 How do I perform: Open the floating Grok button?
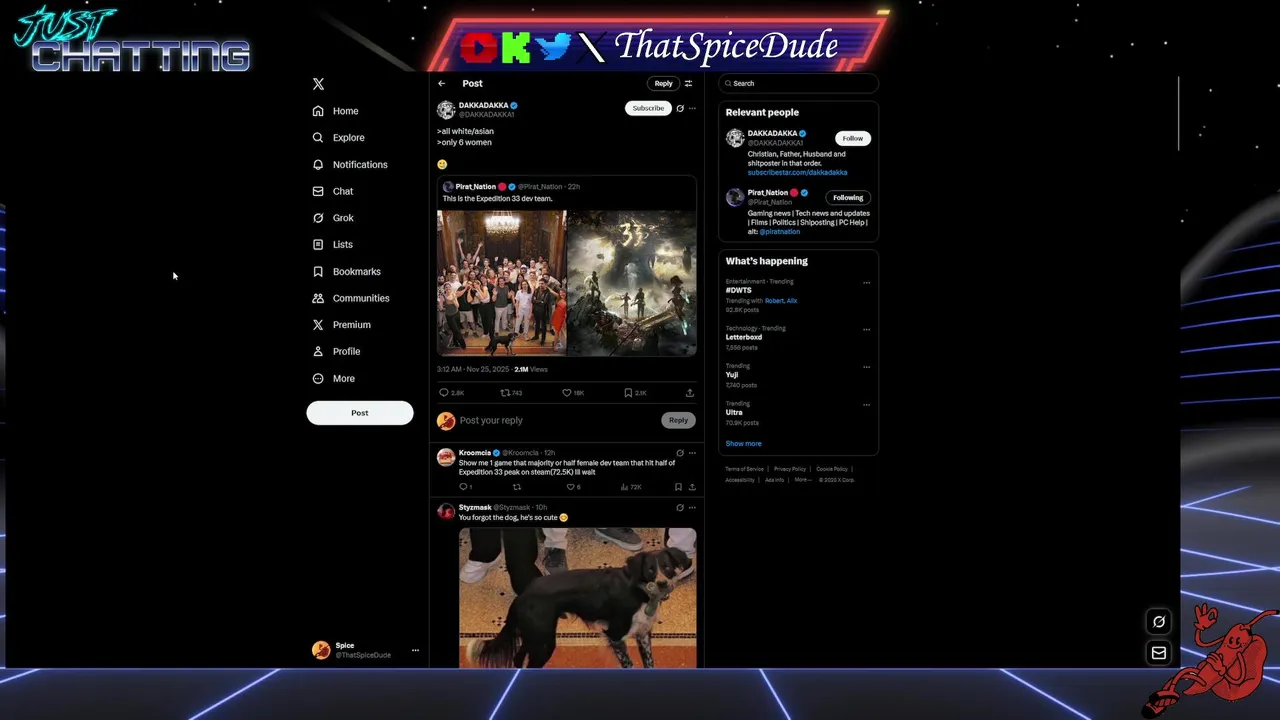point(1159,622)
